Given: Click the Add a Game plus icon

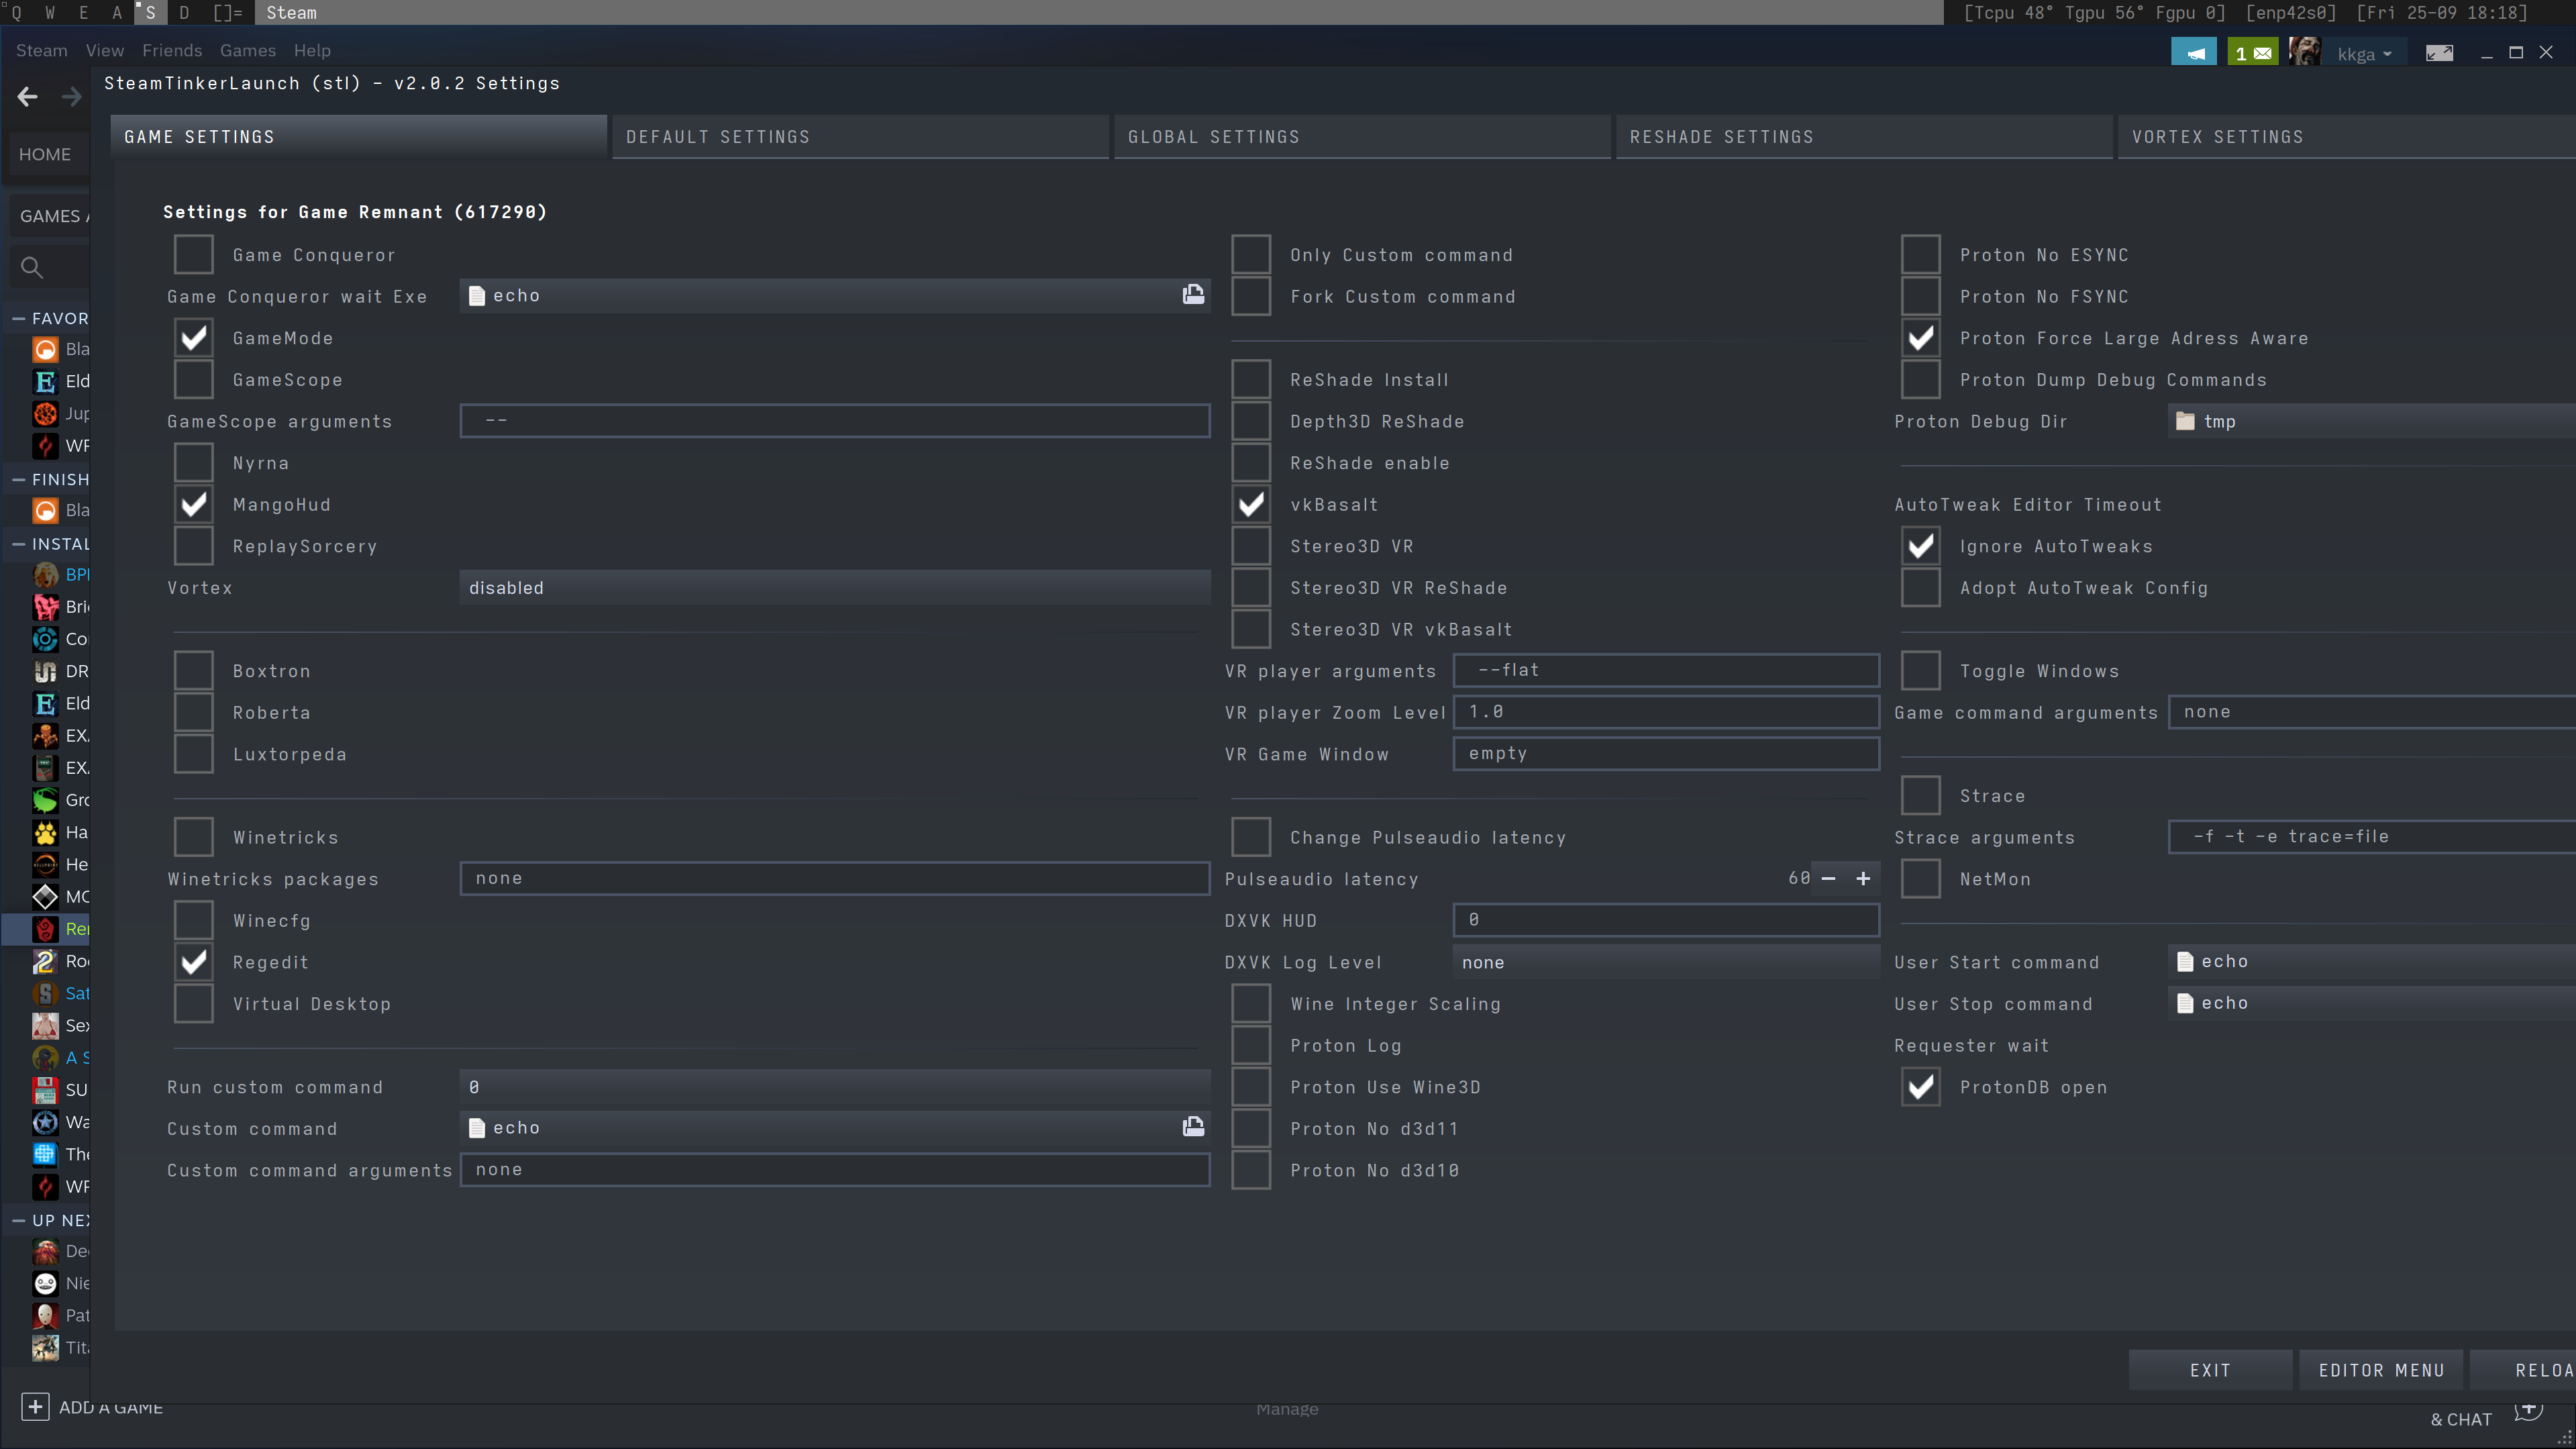Looking at the screenshot, I should [x=35, y=1406].
